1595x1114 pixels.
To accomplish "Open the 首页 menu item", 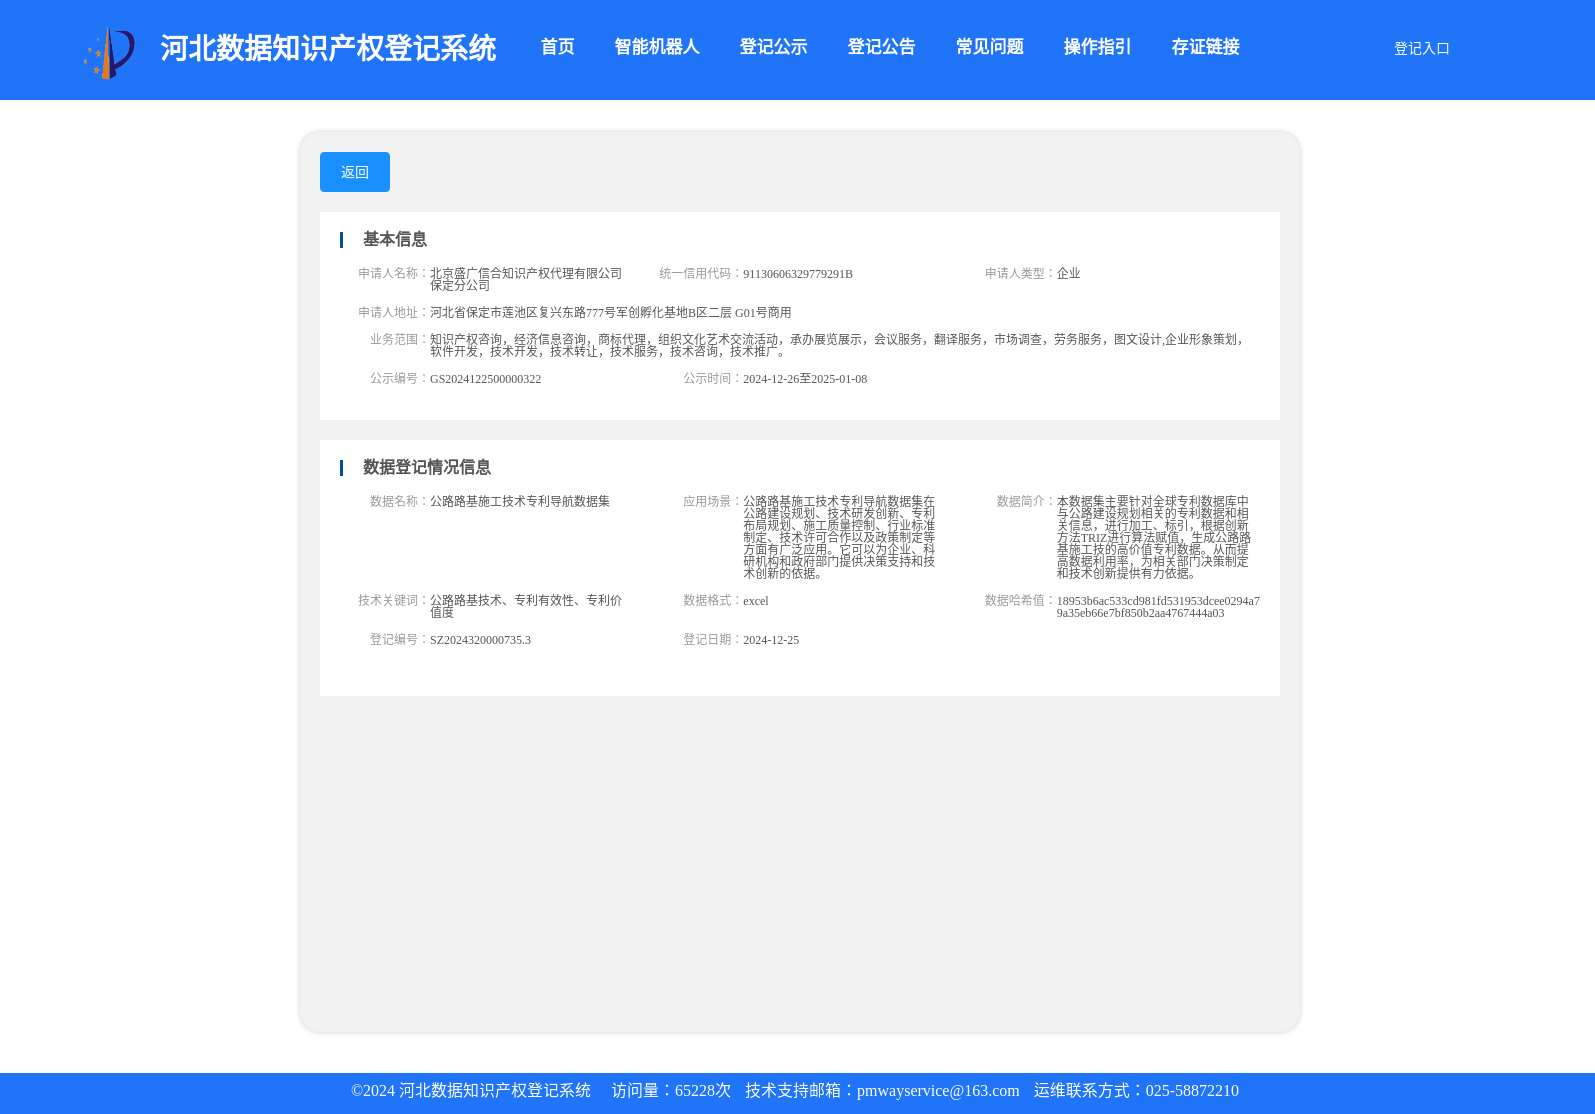I will pyautogui.click(x=557, y=47).
